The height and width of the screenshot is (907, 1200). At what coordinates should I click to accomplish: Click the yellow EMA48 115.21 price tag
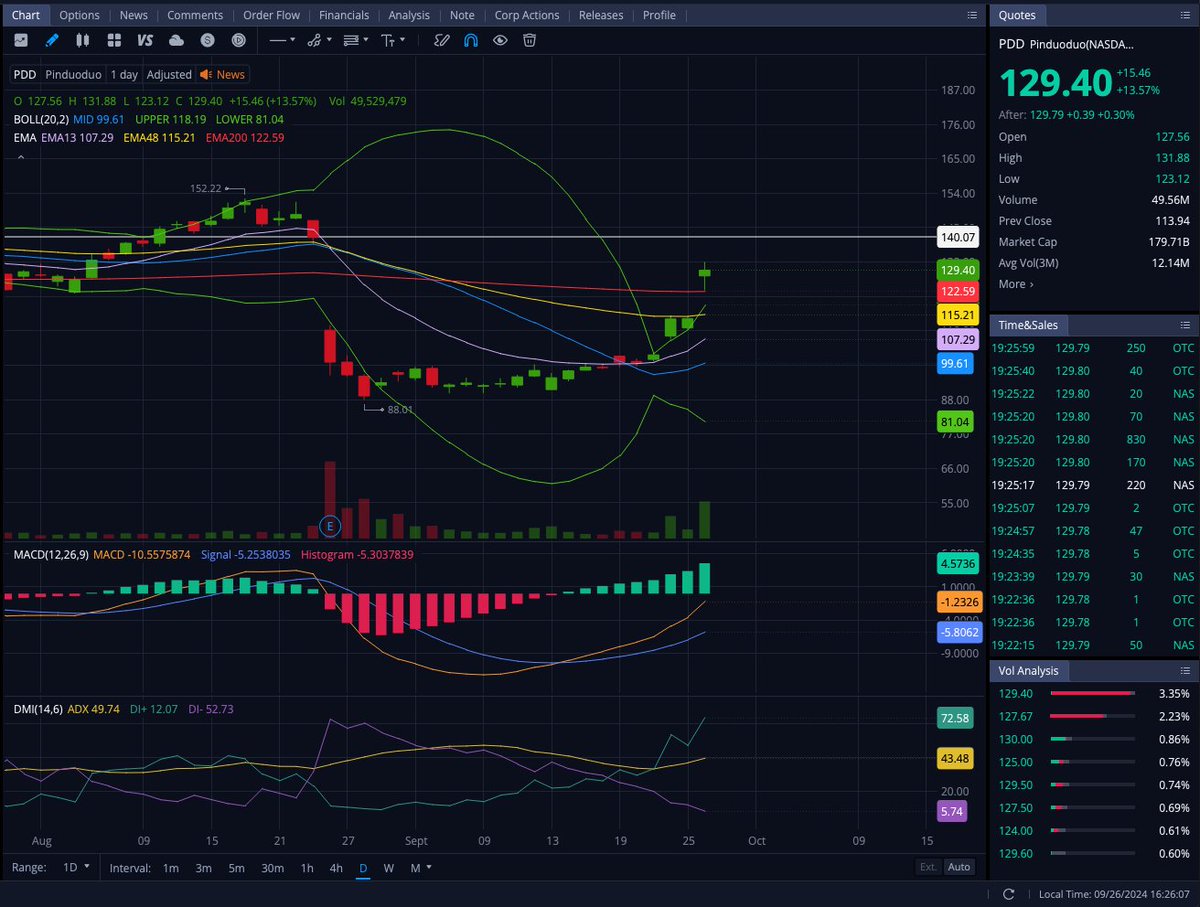point(957,315)
